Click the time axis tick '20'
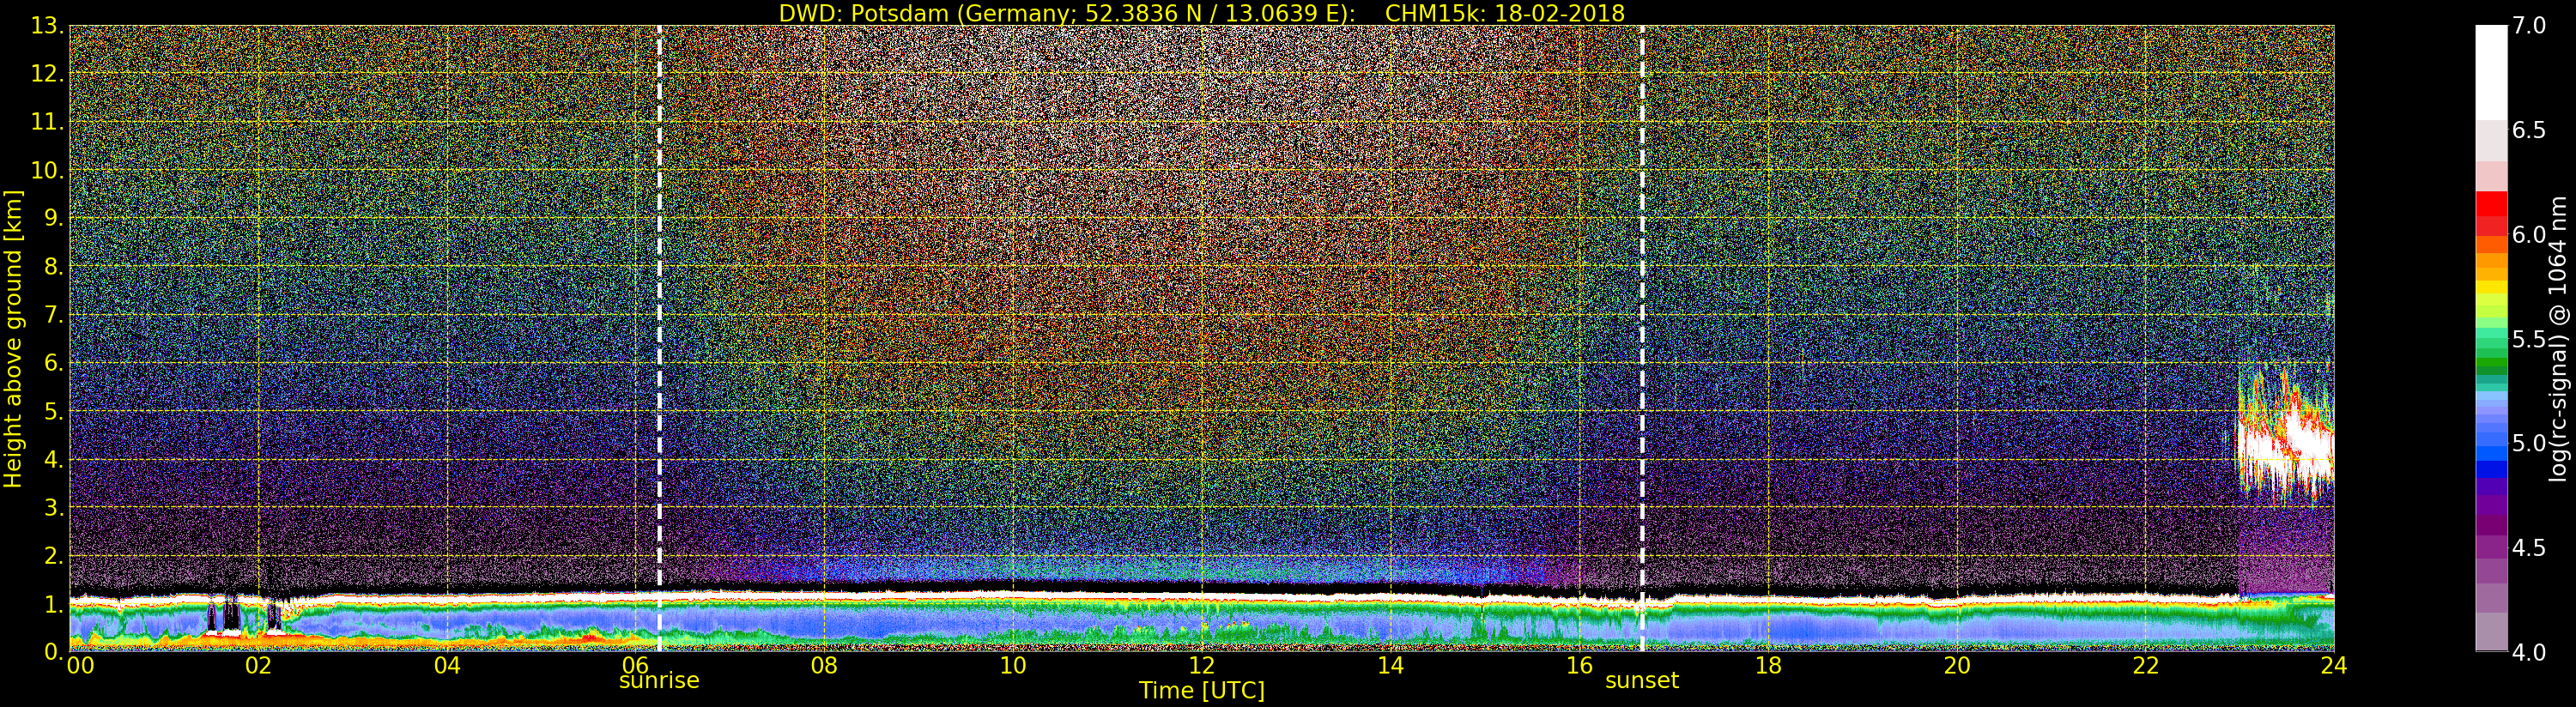 [x=1957, y=665]
